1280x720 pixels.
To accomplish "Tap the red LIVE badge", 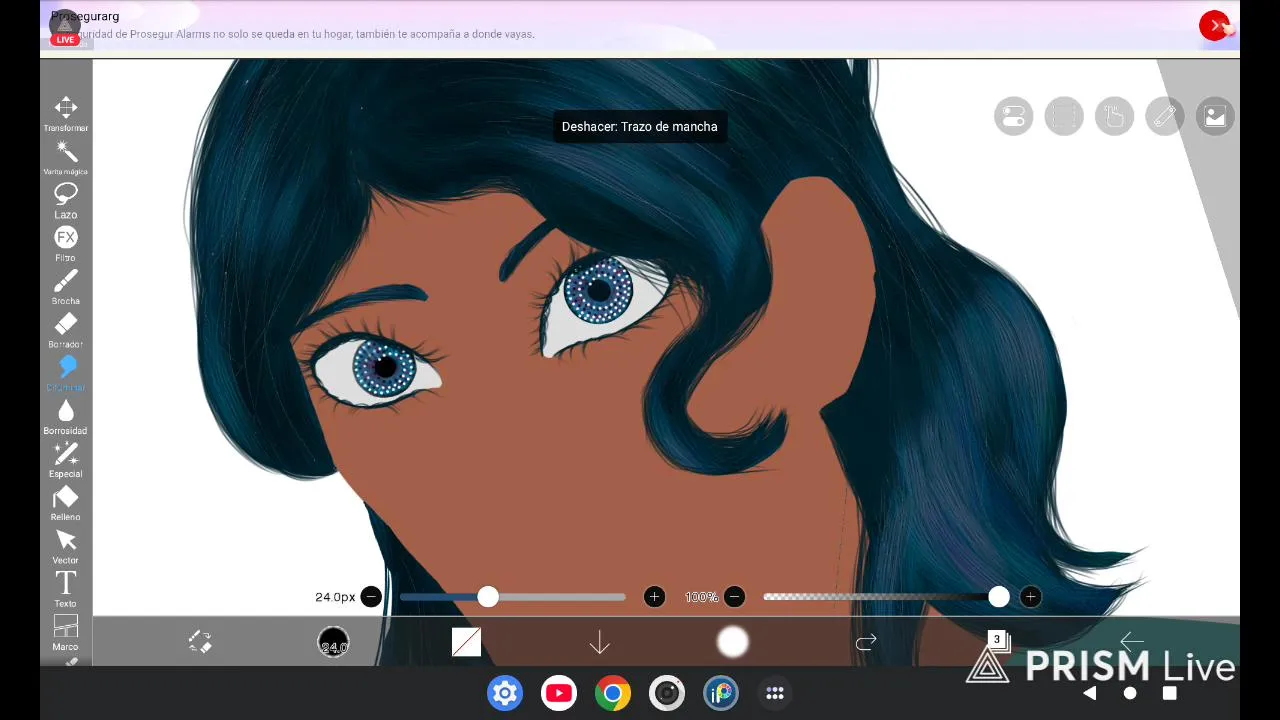I will pos(65,39).
